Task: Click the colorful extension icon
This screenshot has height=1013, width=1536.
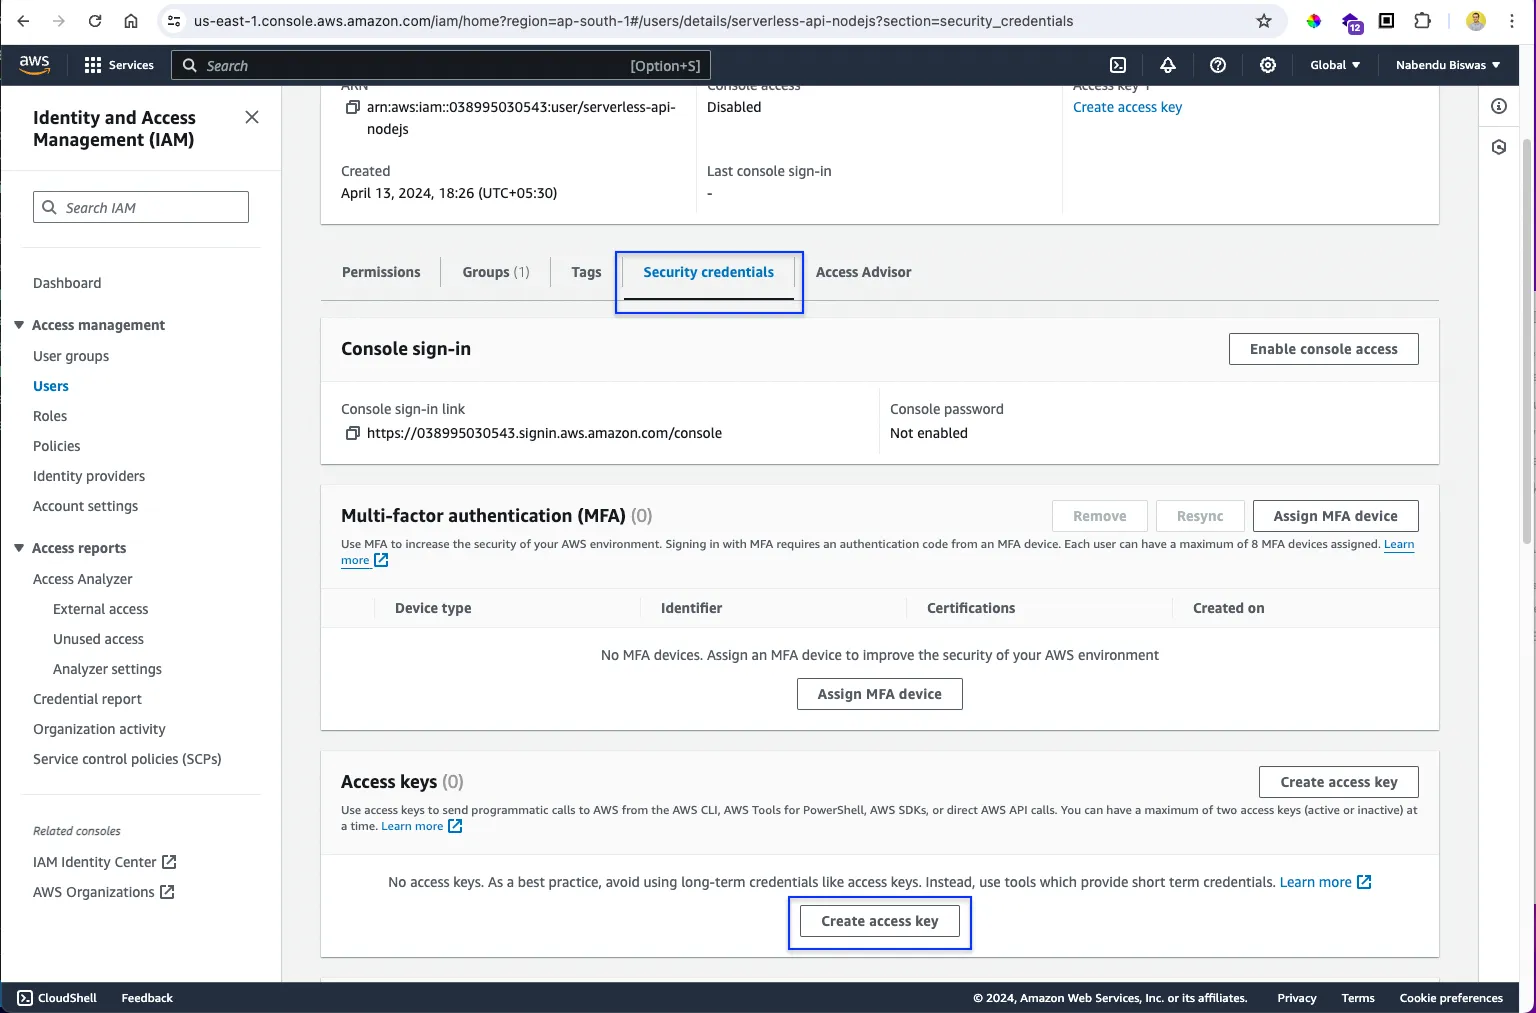Action: coord(1314,21)
